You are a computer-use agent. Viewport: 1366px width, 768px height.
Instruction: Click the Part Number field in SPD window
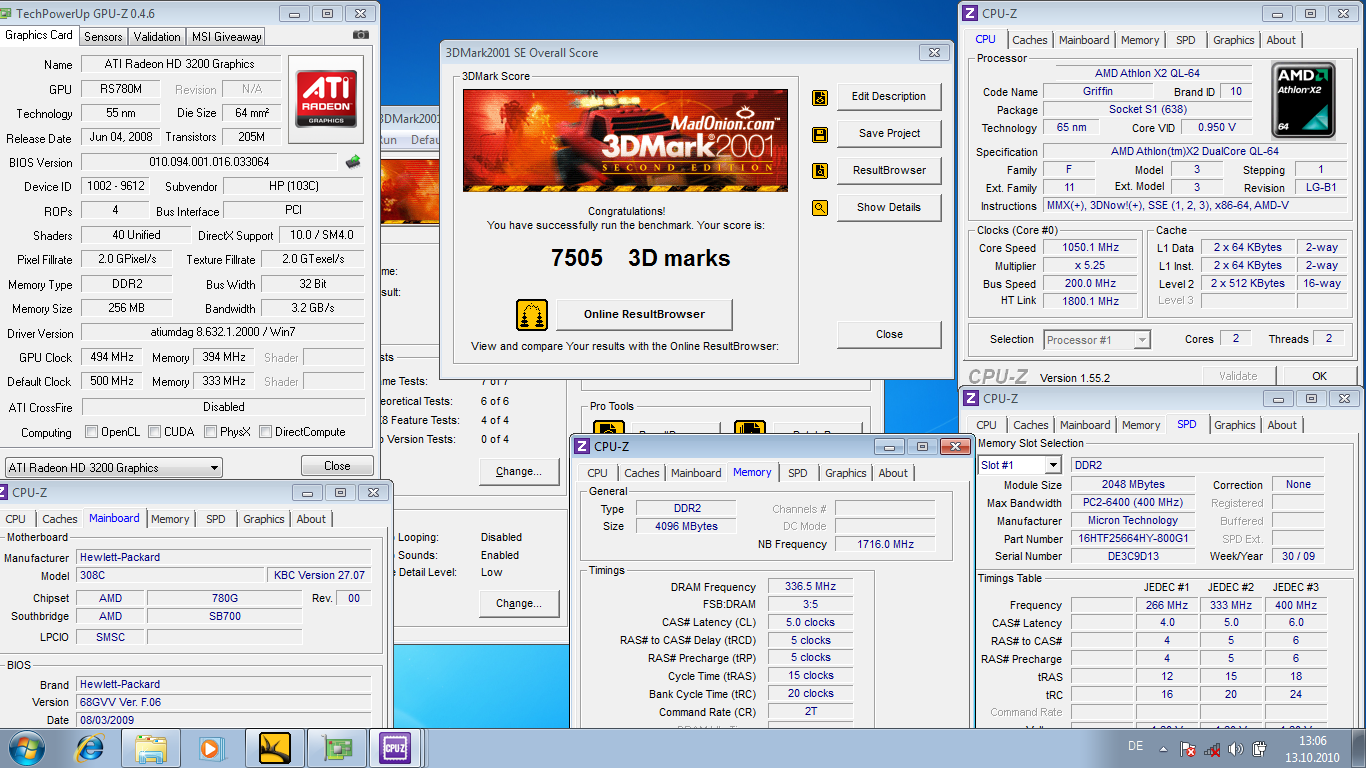click(x=1134, y=538)
